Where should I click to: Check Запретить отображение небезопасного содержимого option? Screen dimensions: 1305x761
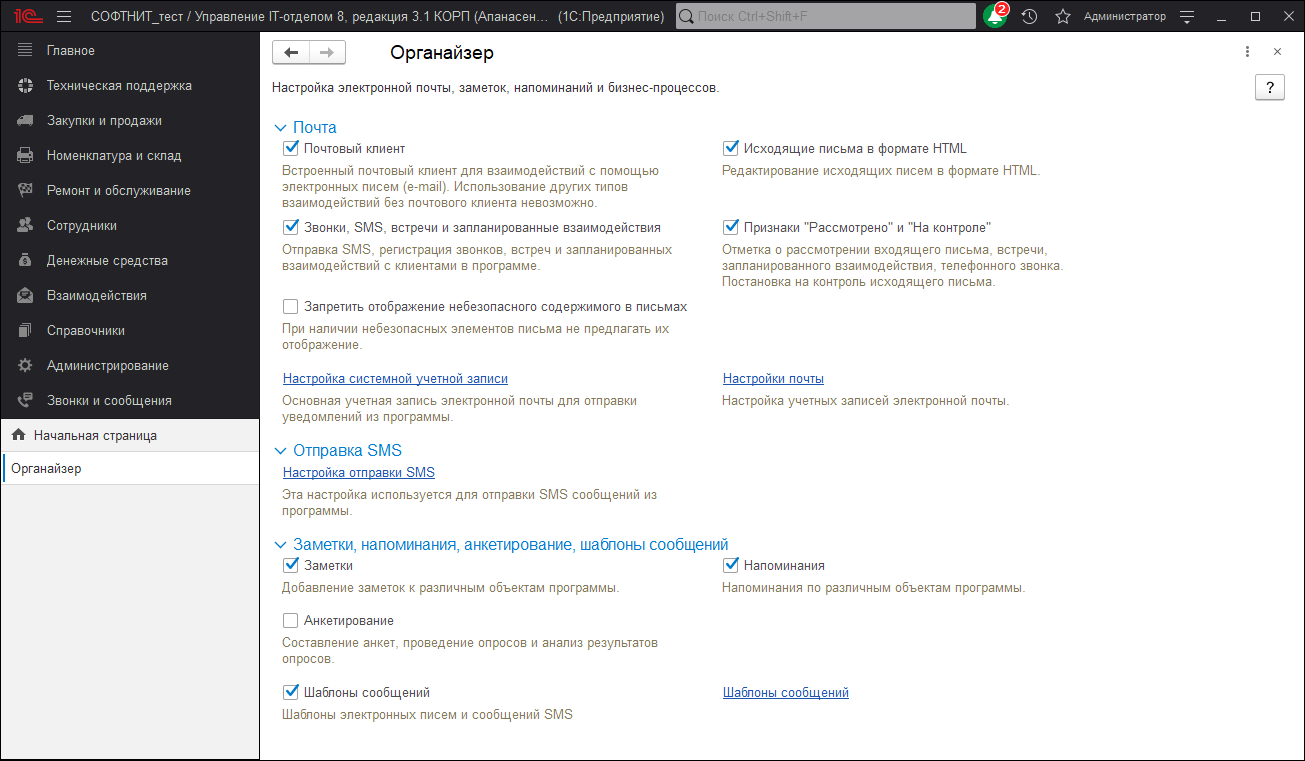[x=291, y=307]
